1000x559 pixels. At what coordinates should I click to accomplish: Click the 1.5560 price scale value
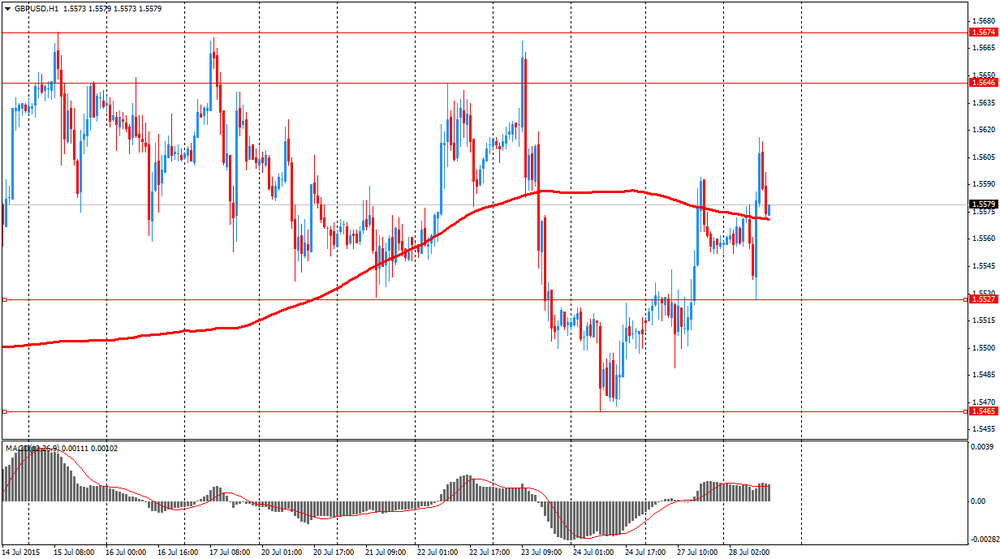983,239
